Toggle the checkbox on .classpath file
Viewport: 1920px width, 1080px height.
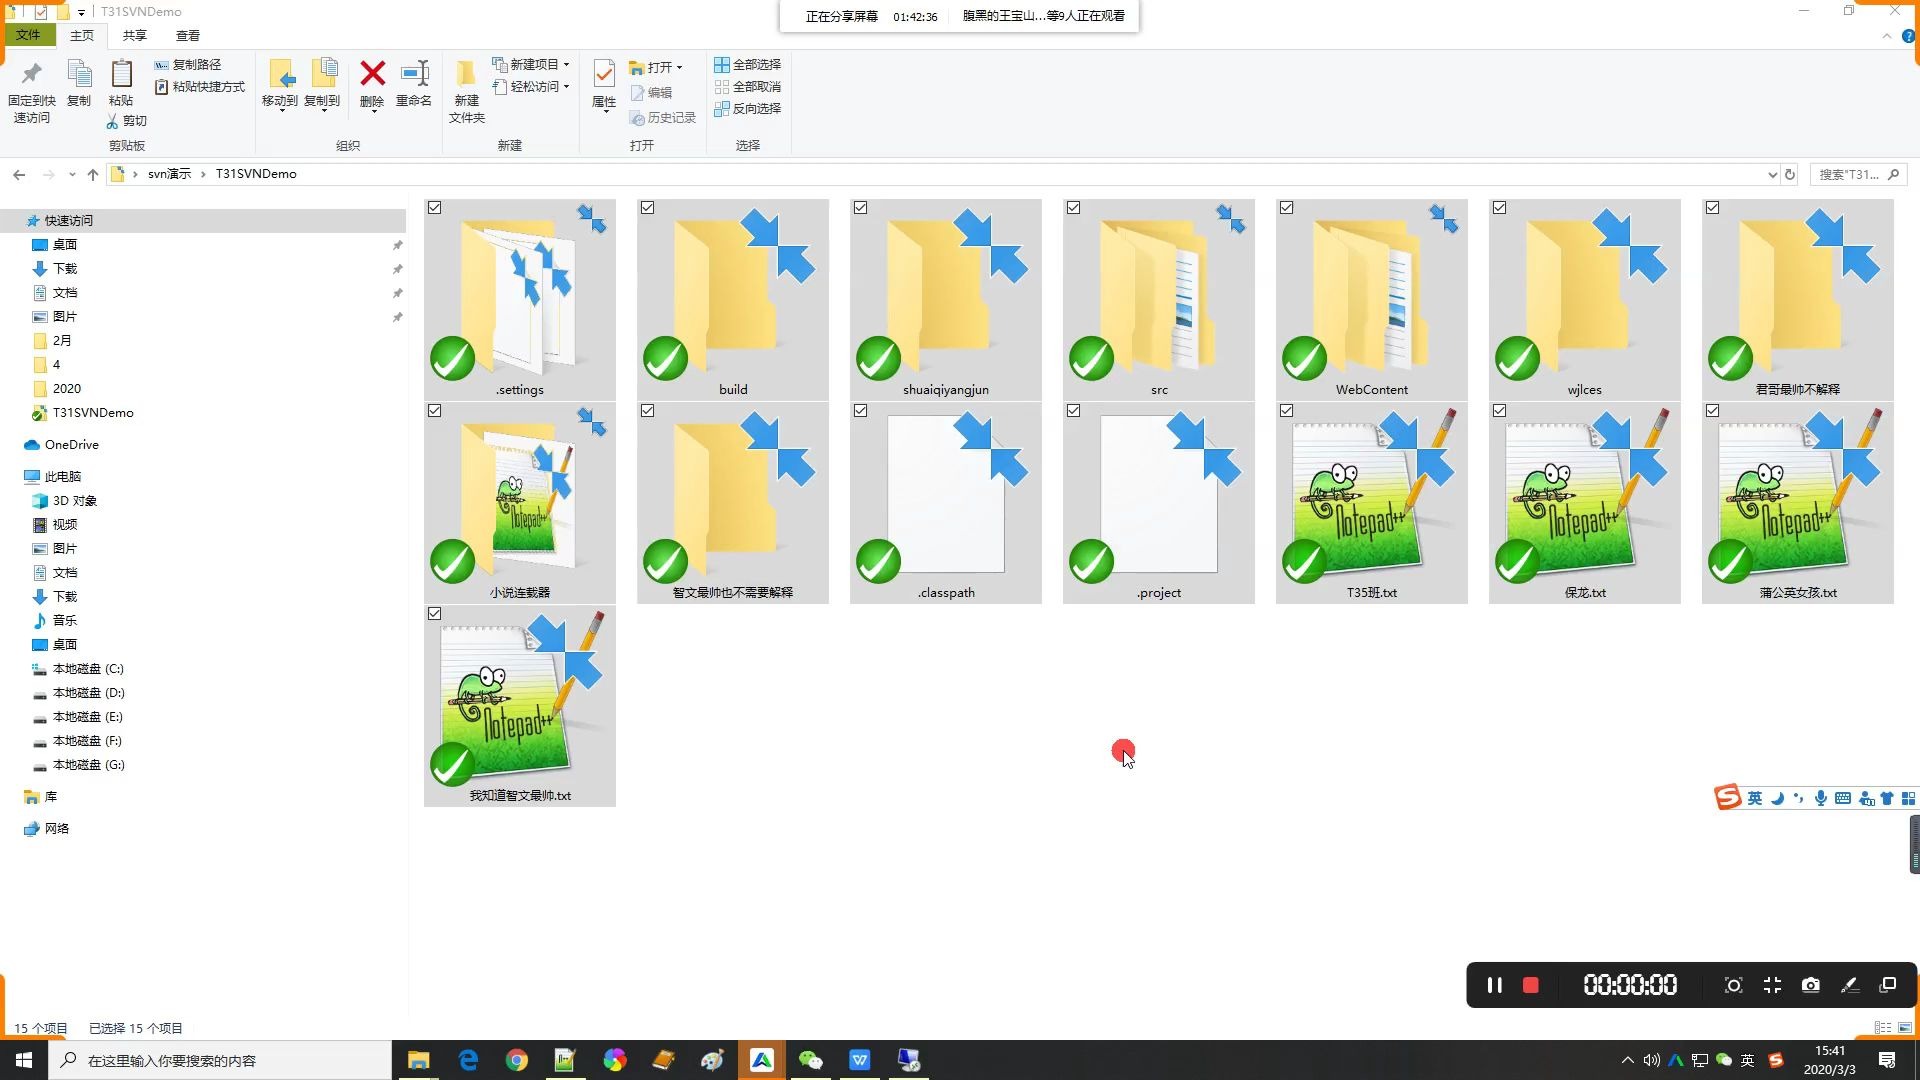pyautogui.click(x=861, y=411)
